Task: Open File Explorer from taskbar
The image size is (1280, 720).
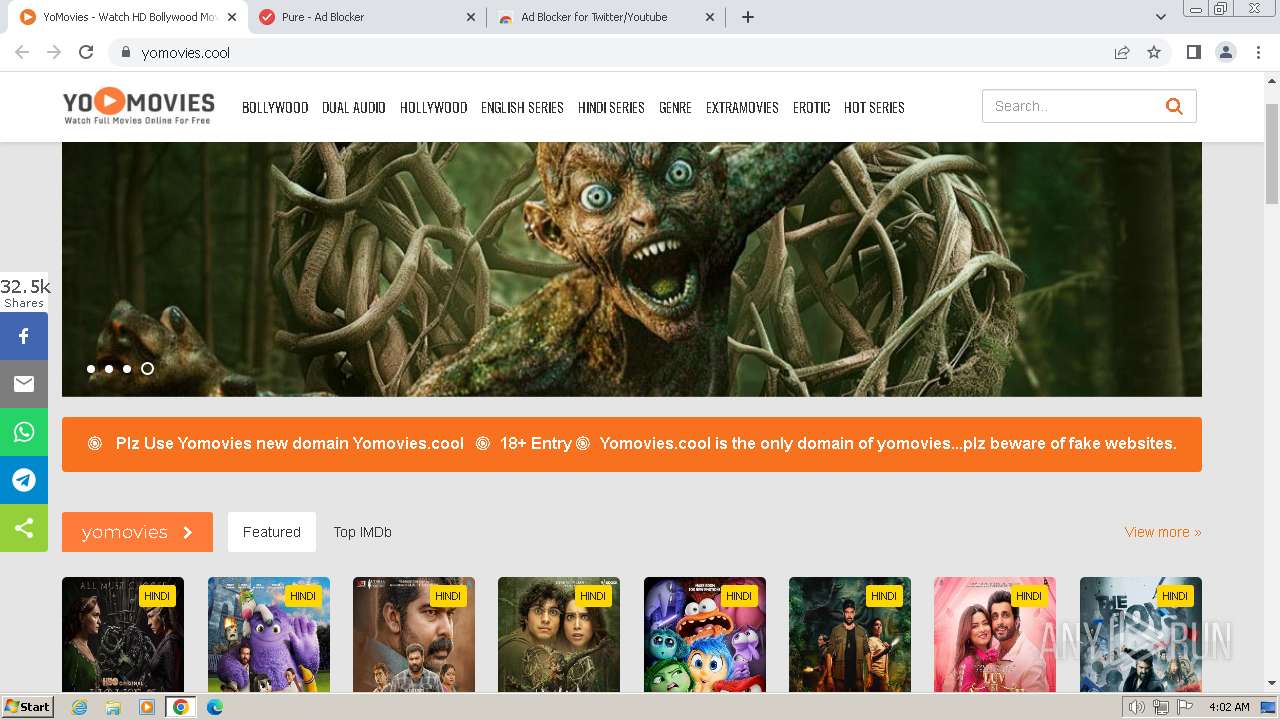Action: tap(113, 707)
